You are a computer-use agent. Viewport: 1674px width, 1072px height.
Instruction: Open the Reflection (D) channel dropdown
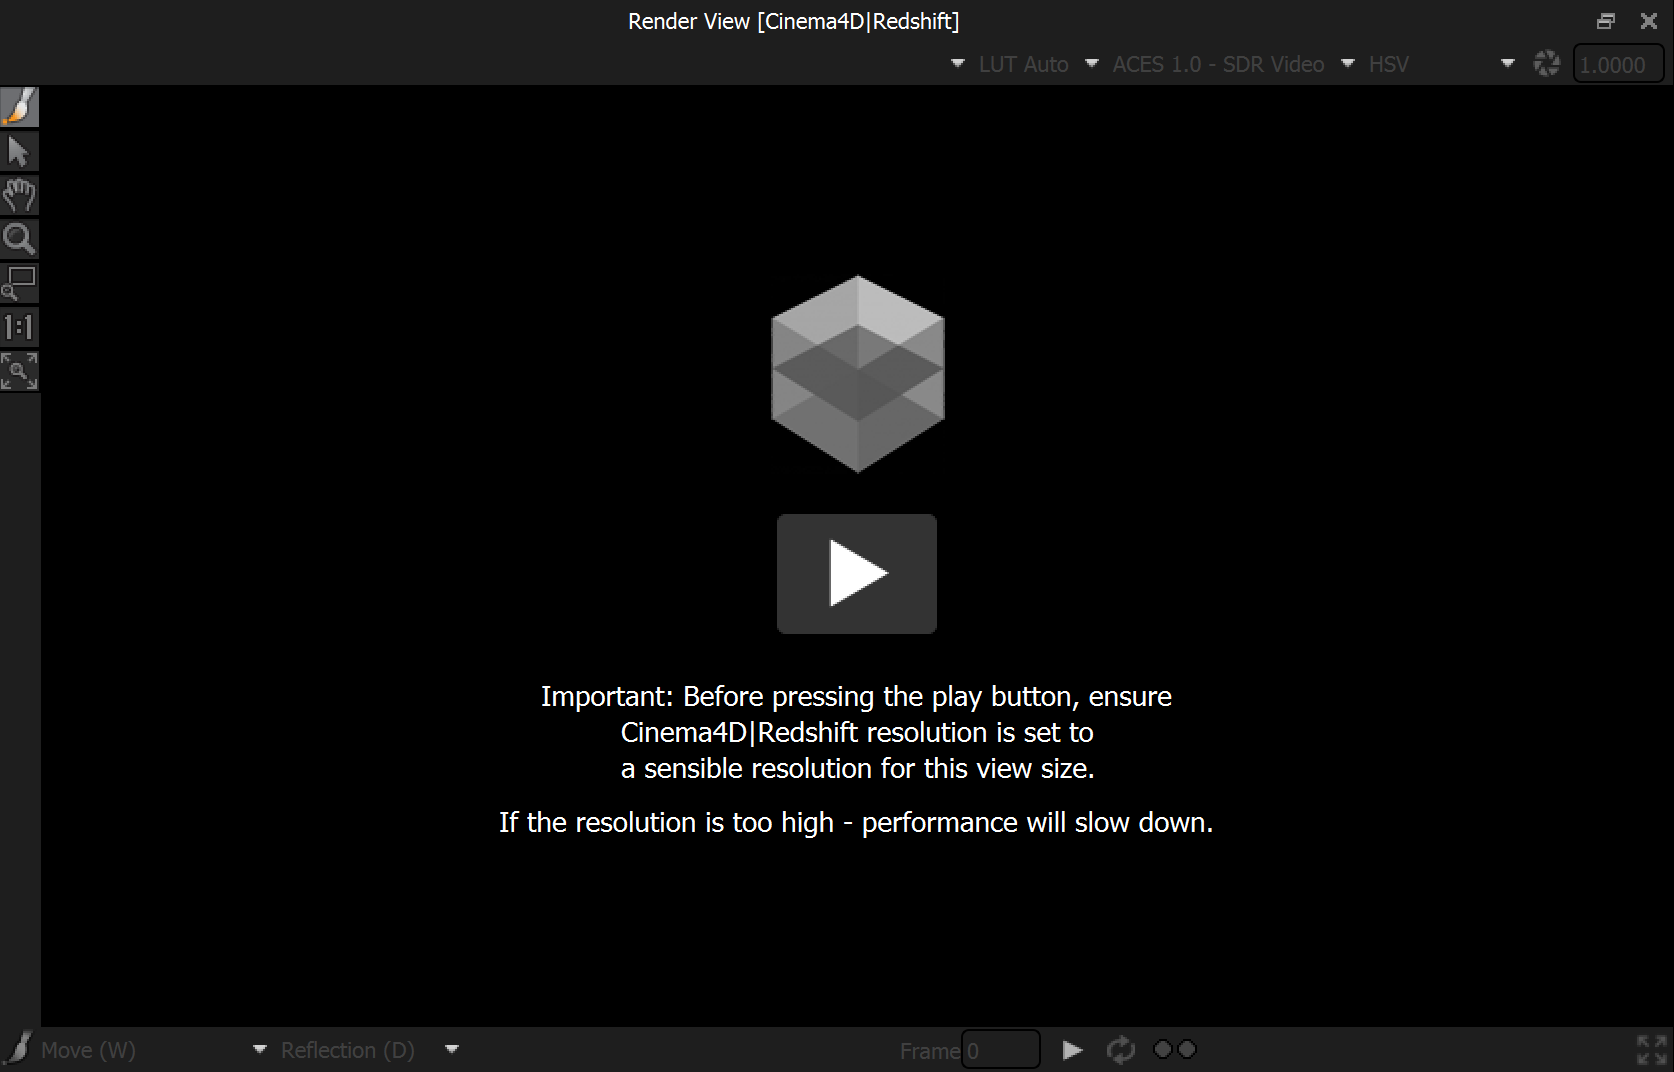point(451,1049)
